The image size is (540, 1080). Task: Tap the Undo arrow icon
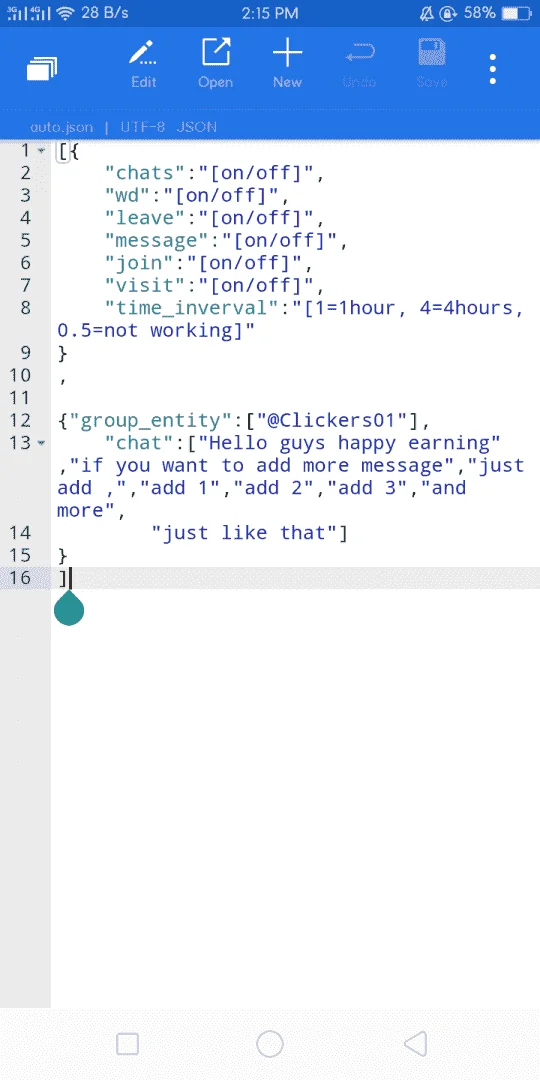pos(359,65)
